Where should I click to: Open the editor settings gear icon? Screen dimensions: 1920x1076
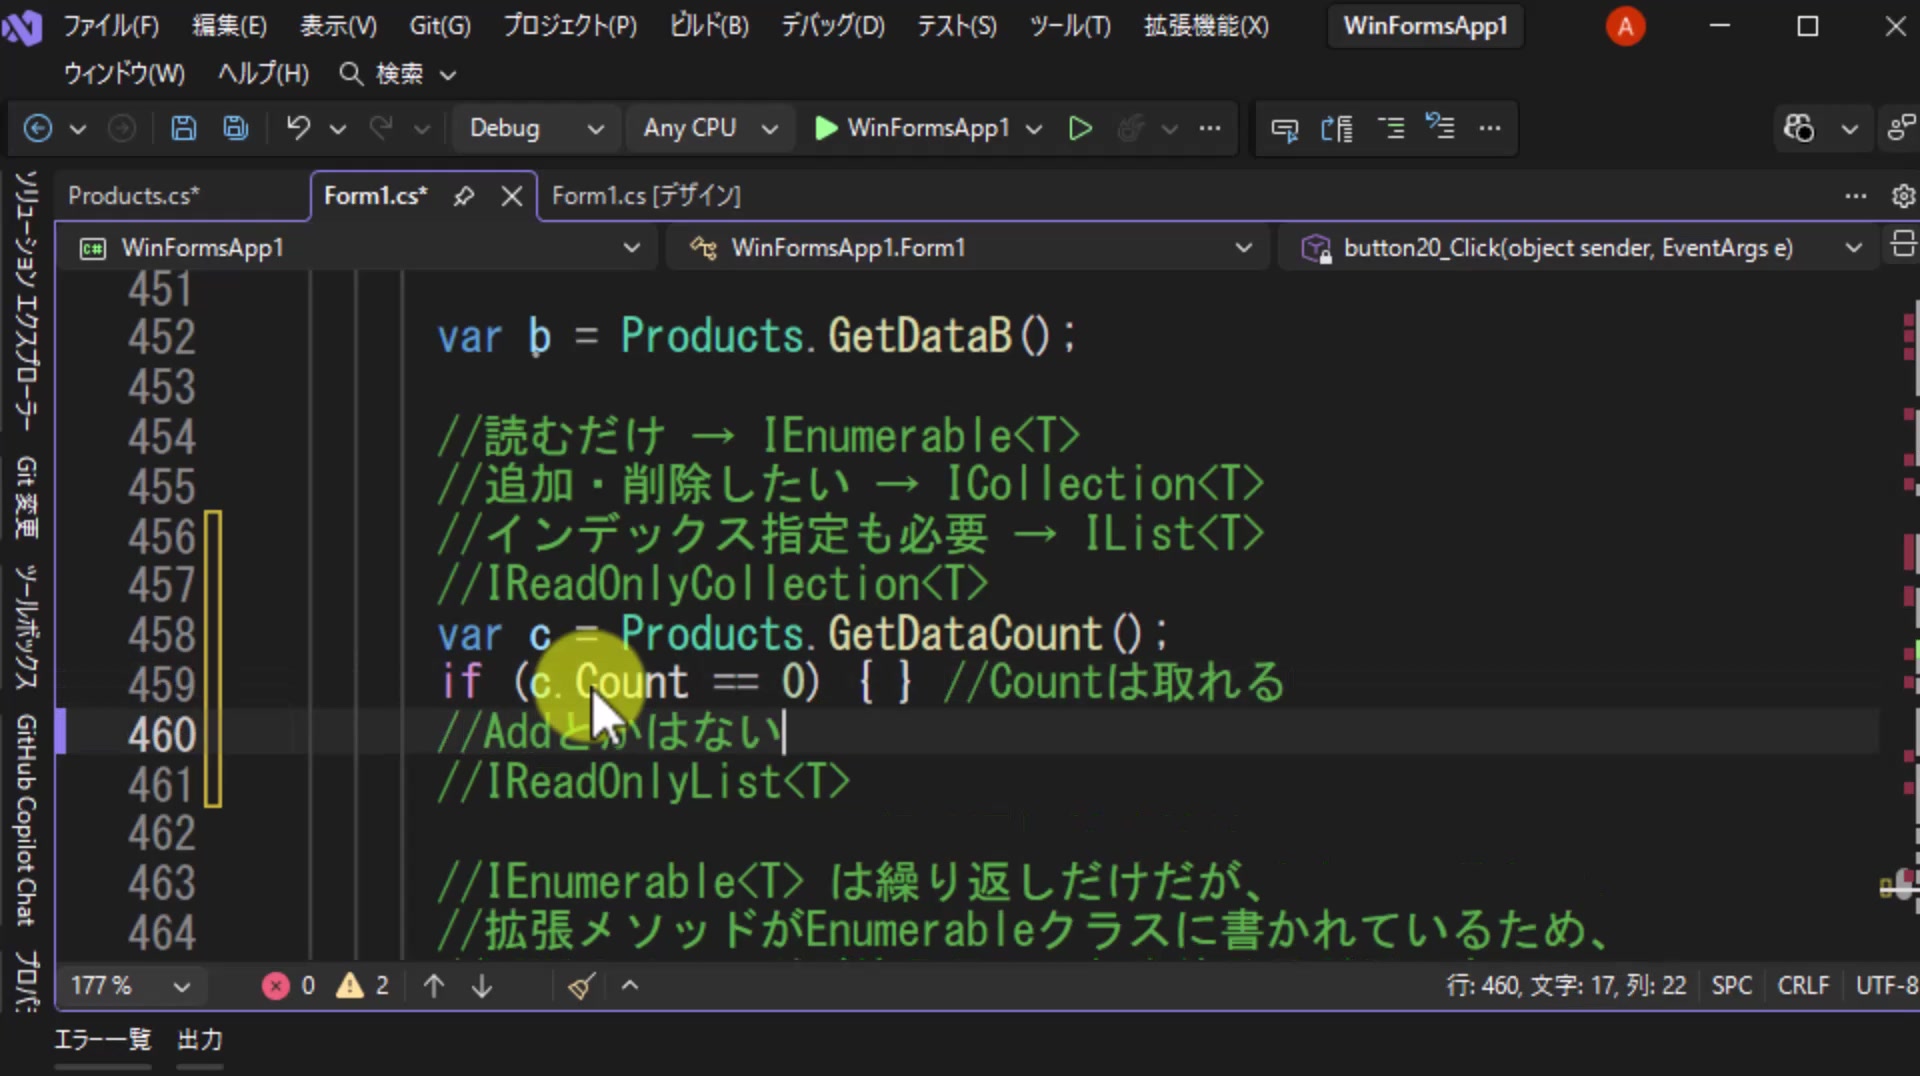pos(1903,196)
